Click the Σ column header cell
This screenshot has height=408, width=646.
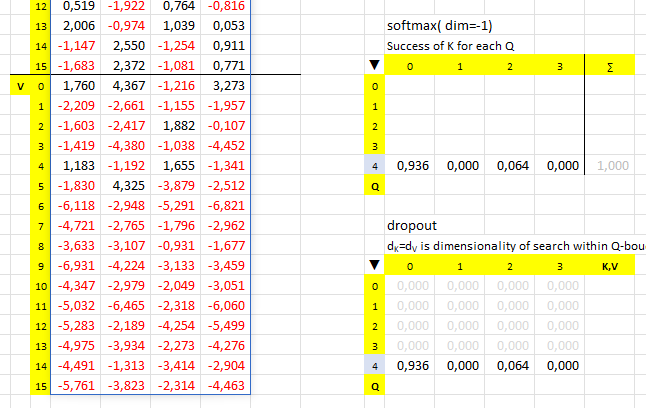(x=609, y=67)
